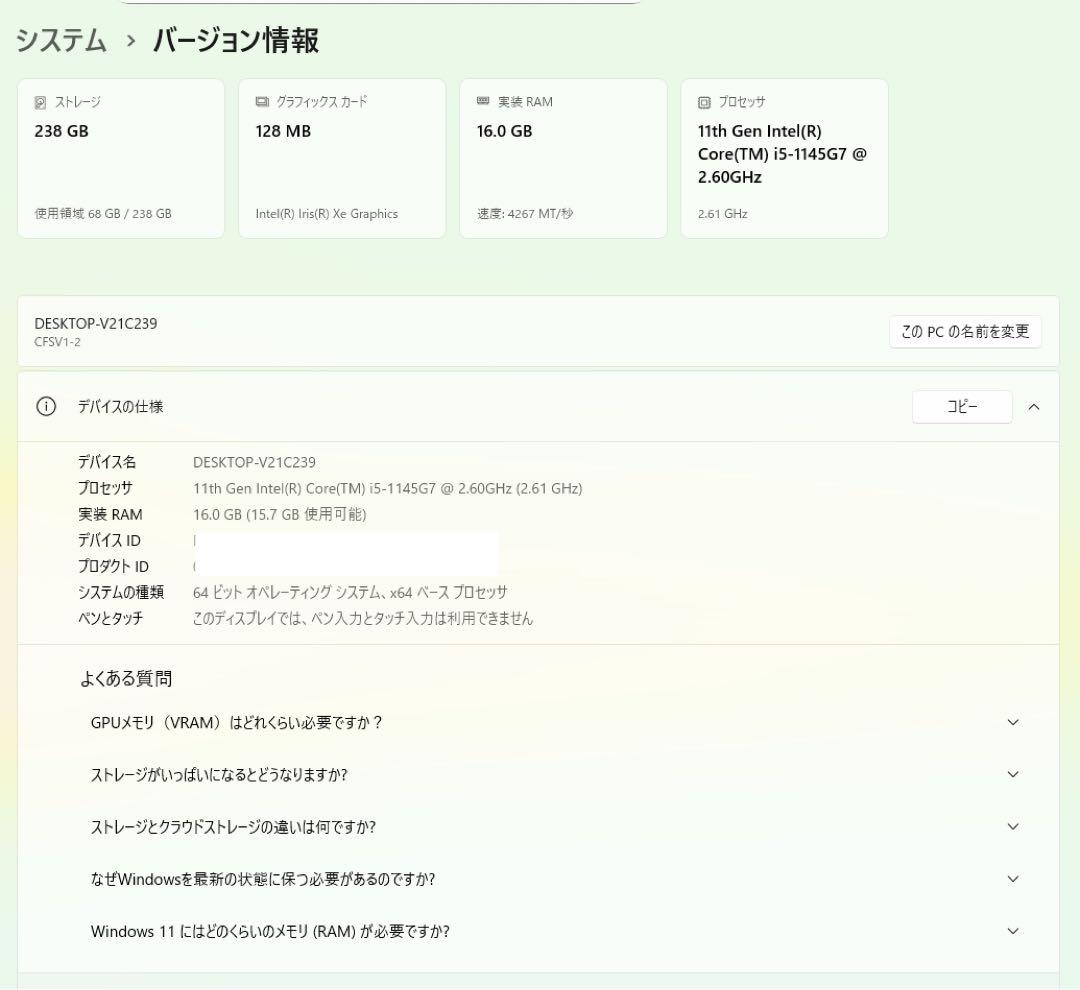This screenshot has height=990, width=1080.
Task: Select the Intel Core i5-1145G7 processor card
Action: pos(784,158)
